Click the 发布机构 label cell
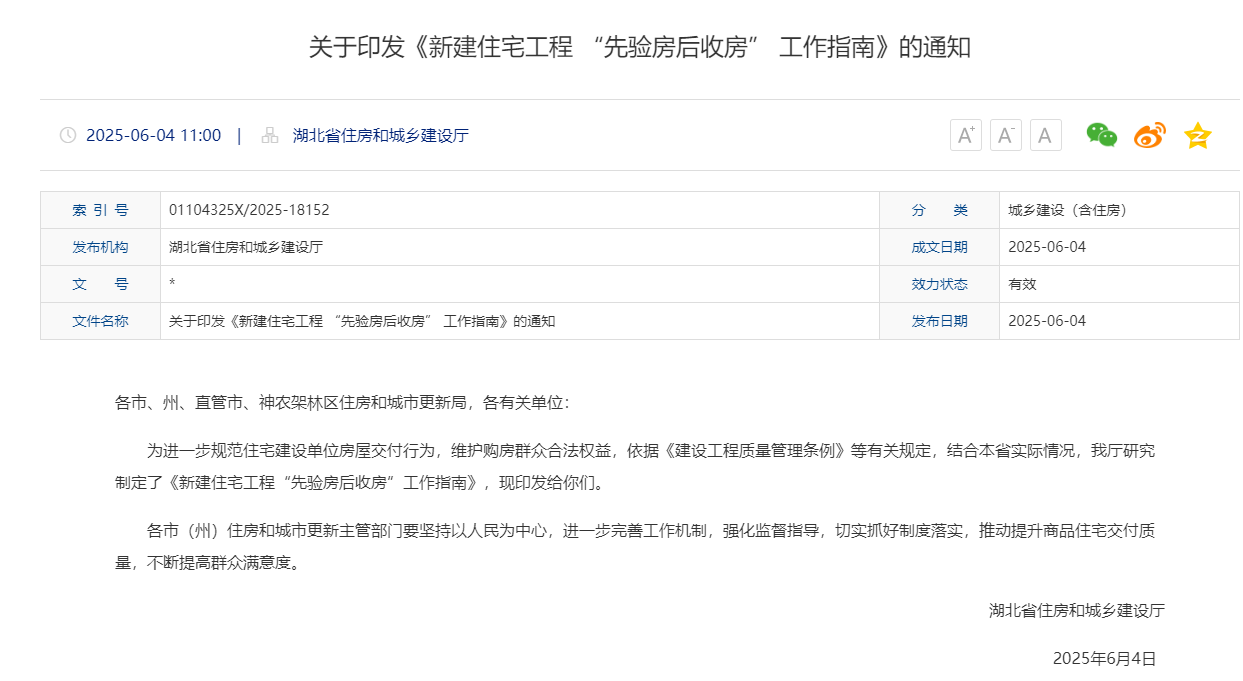 point(100,247)
